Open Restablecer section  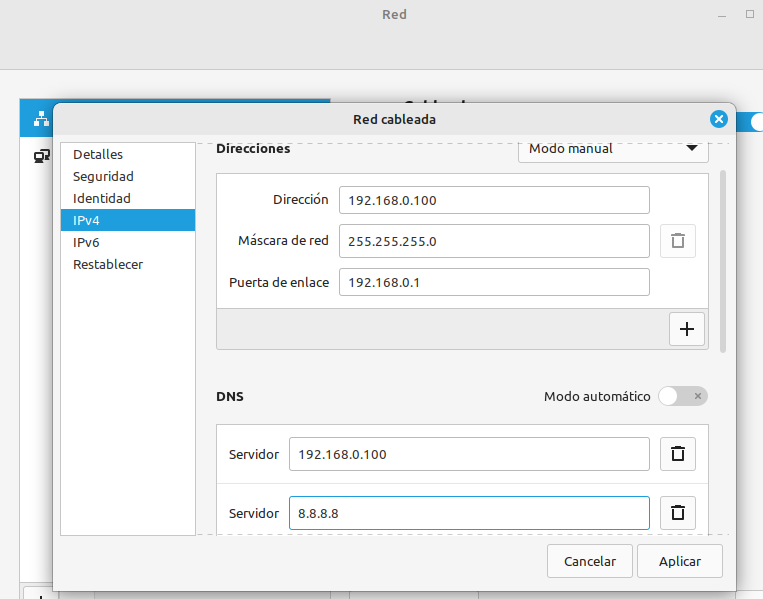128,264
